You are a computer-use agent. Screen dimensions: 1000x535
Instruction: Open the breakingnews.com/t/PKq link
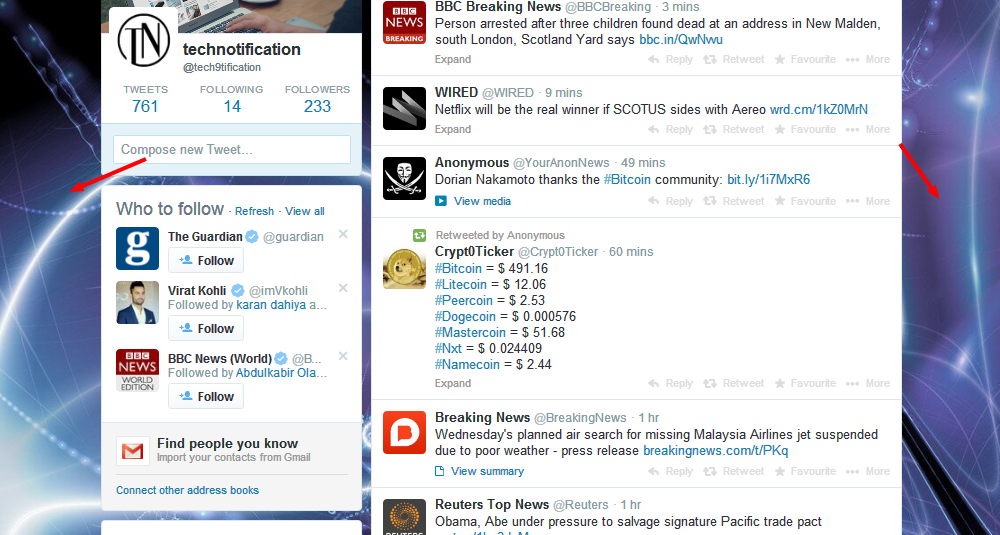716,451
